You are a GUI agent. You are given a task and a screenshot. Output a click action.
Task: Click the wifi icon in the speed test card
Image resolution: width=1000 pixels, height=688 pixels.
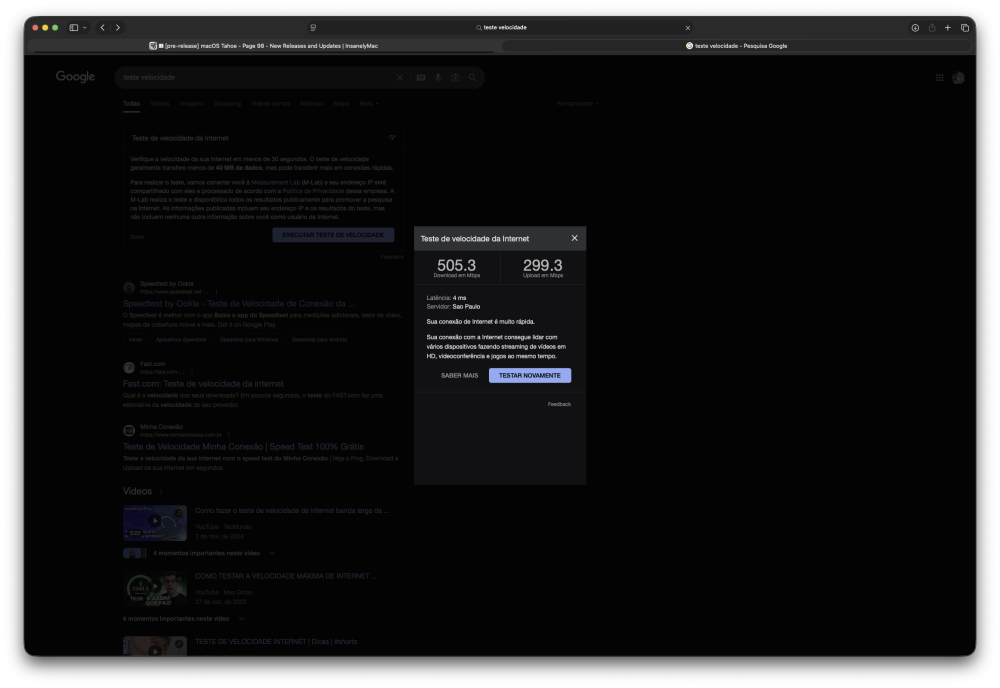(392, 138)
